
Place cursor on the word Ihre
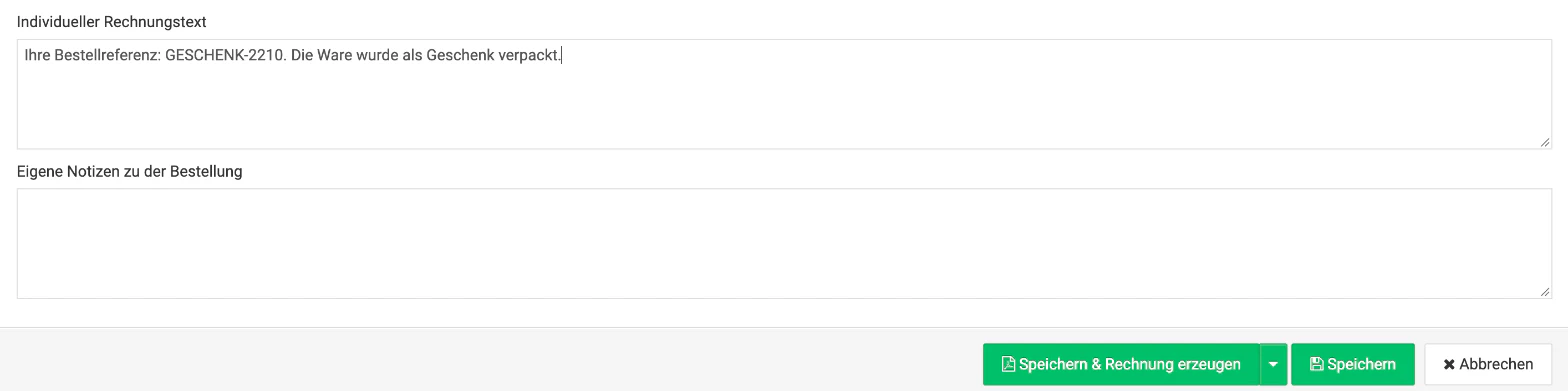pos(39,56)
